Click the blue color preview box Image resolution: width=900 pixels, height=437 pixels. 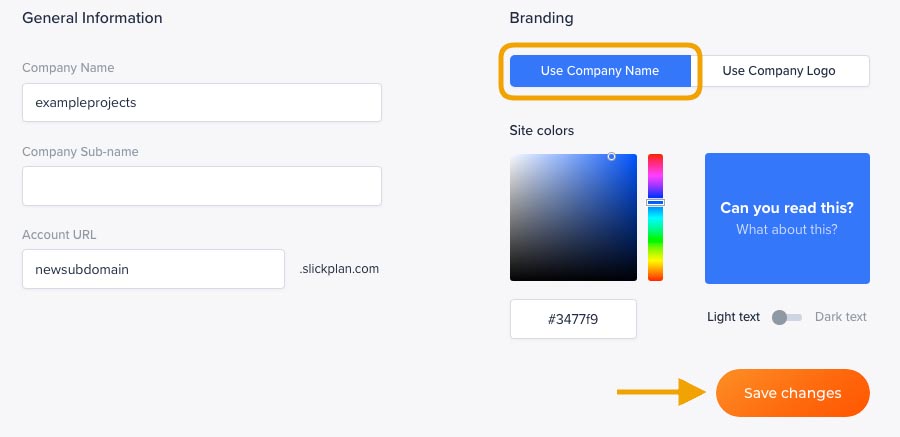point(787,260)
